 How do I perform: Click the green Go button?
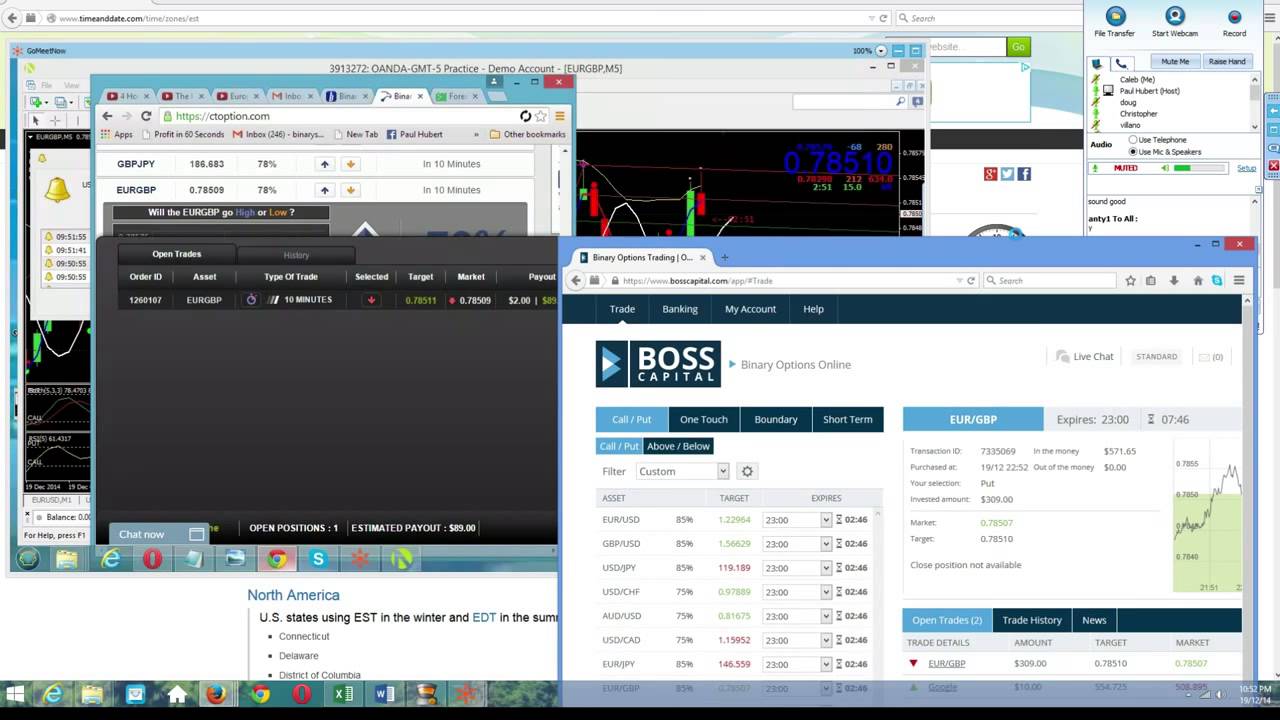[x=1018, y=47]
